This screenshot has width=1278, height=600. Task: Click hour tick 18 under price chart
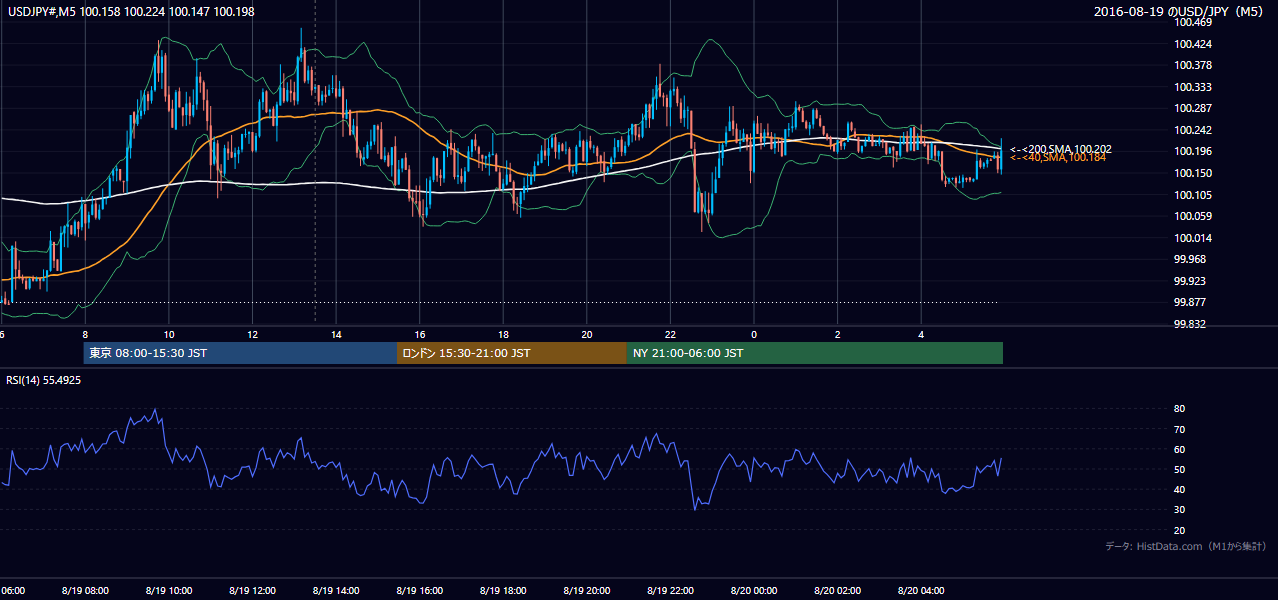(503, 334)
